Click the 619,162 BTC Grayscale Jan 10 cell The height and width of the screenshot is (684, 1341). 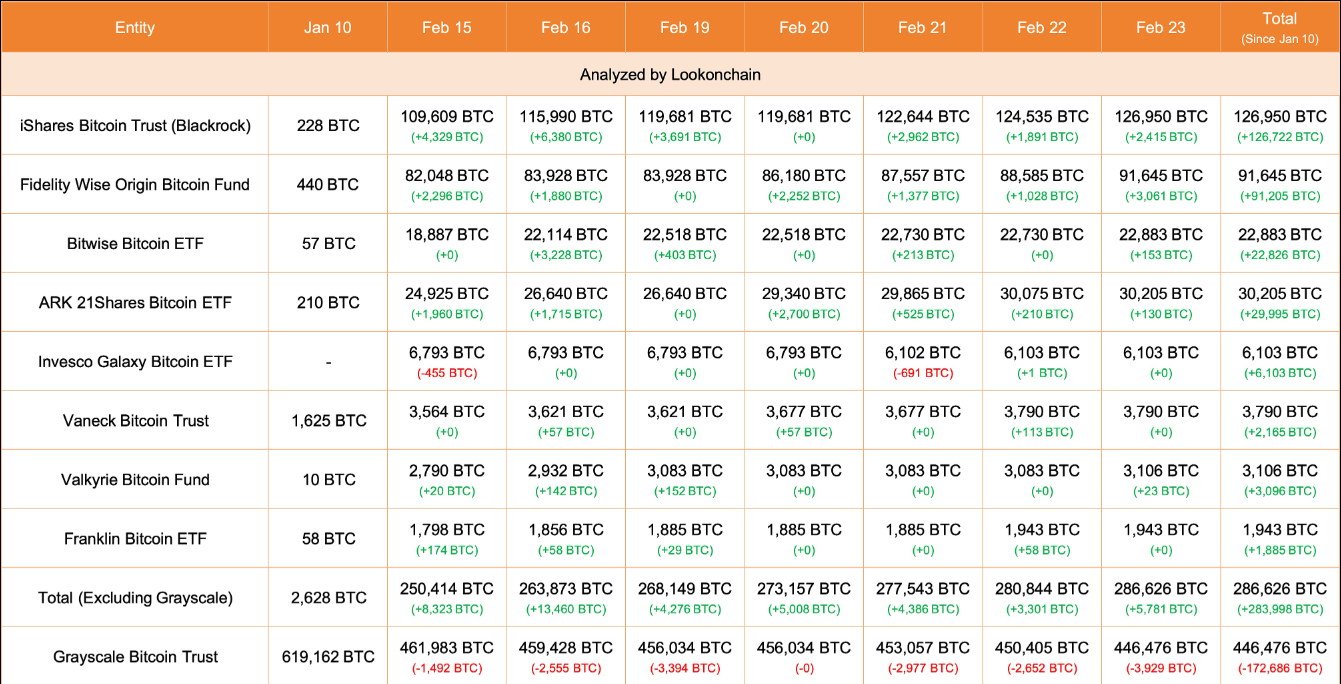point(328,657)
